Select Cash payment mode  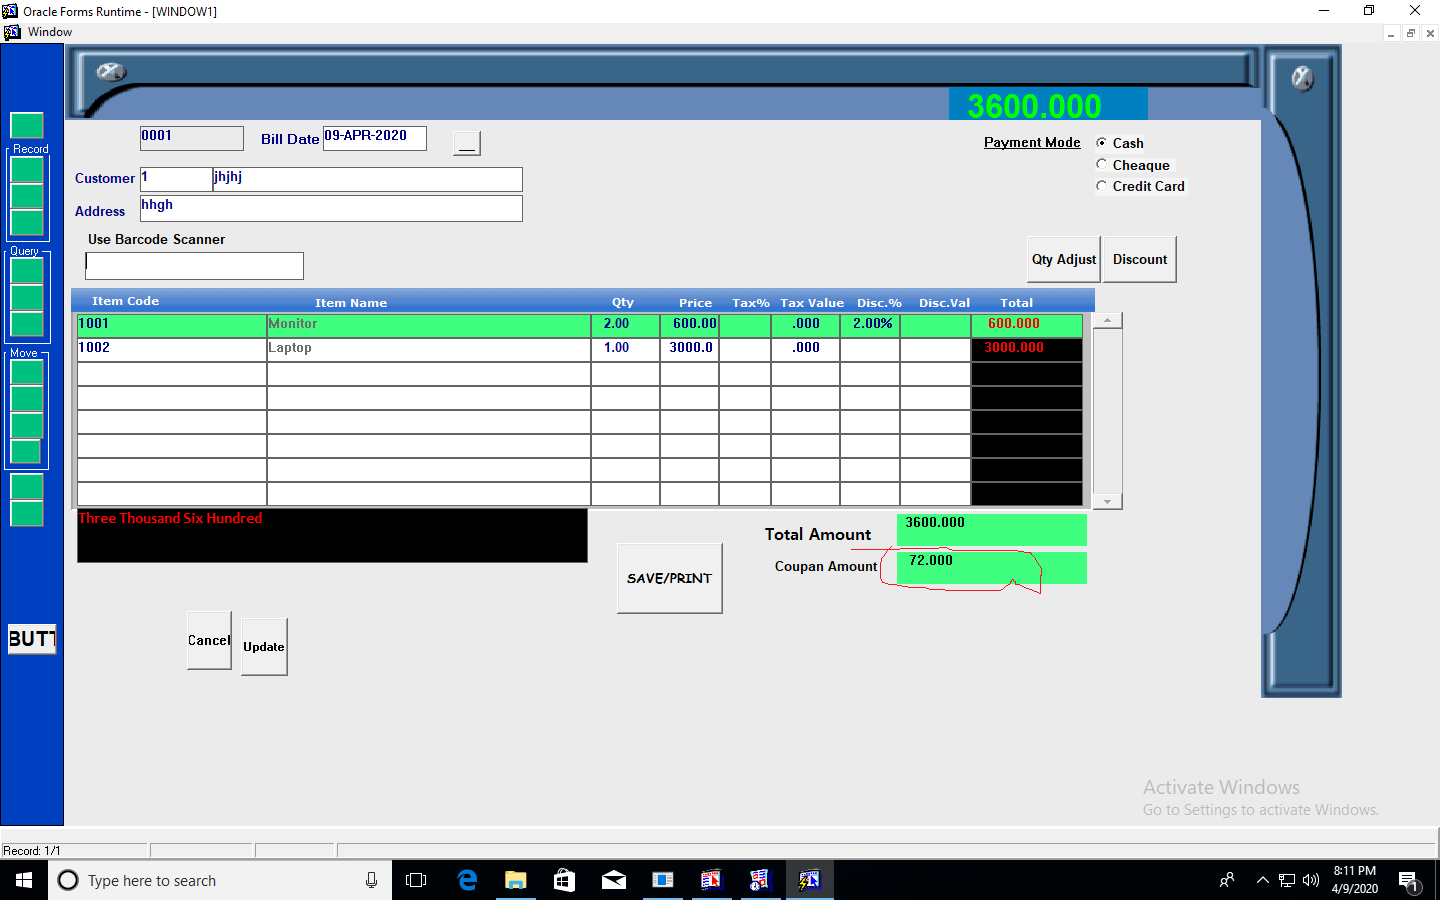tap(1102, 143)
